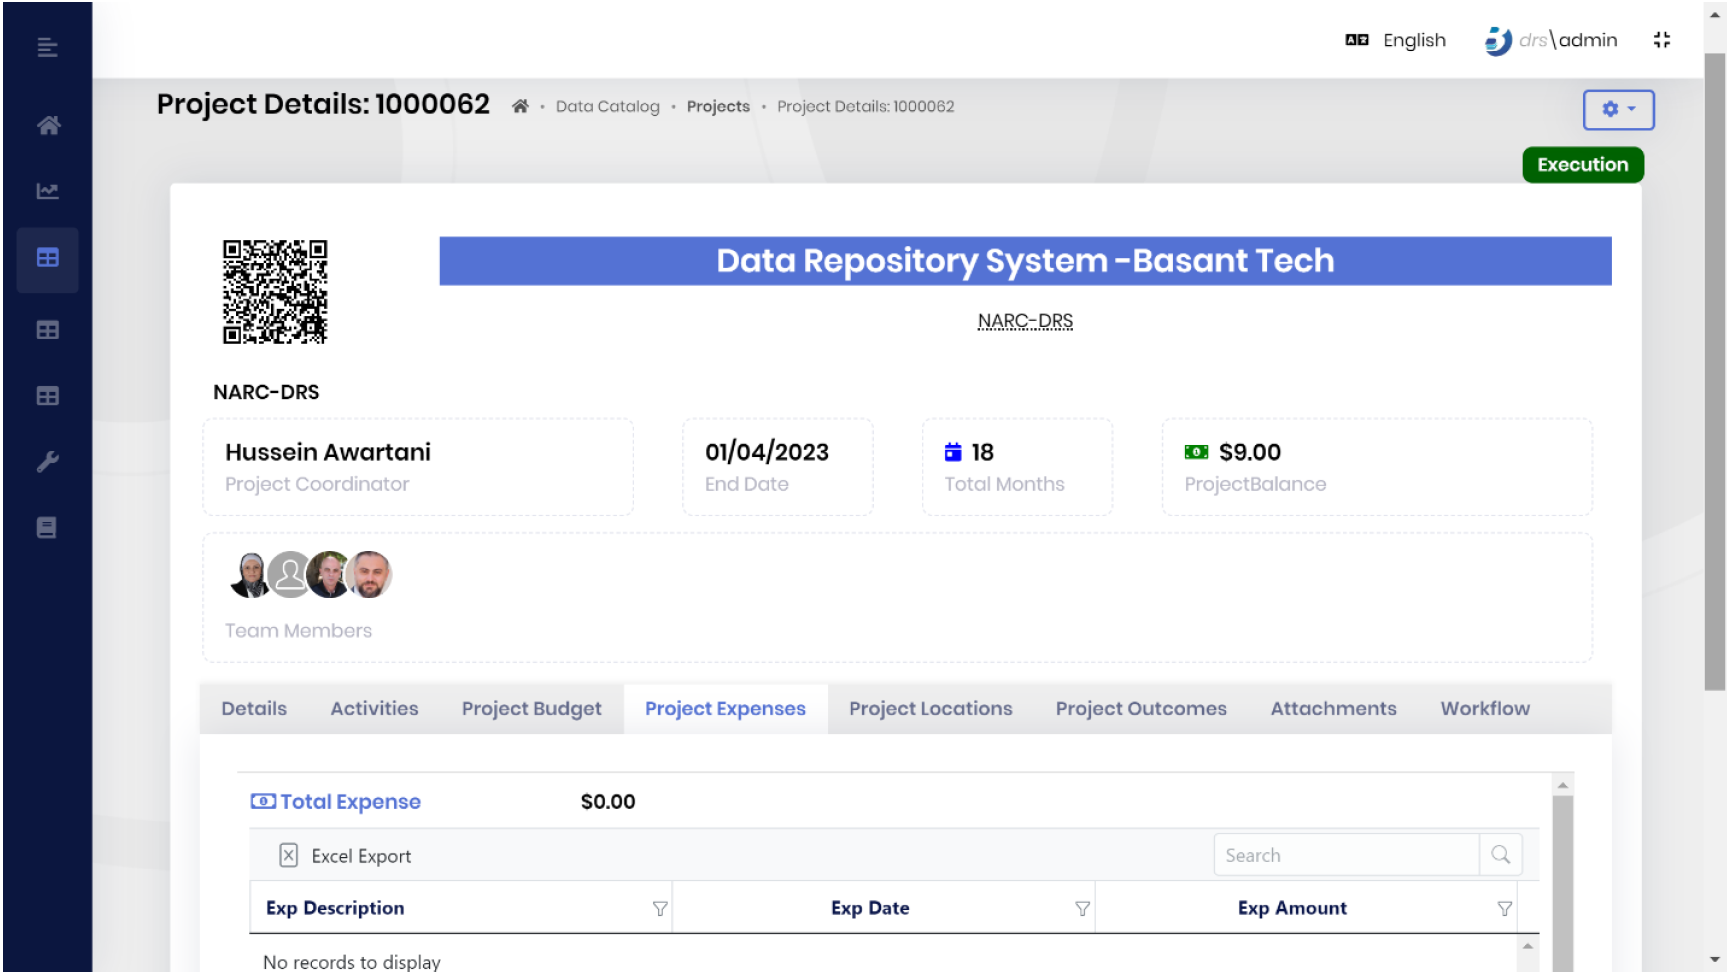Toggle the sidebar hamburger menu
This screenshot has width=1728, height=974.
[47, 47]
